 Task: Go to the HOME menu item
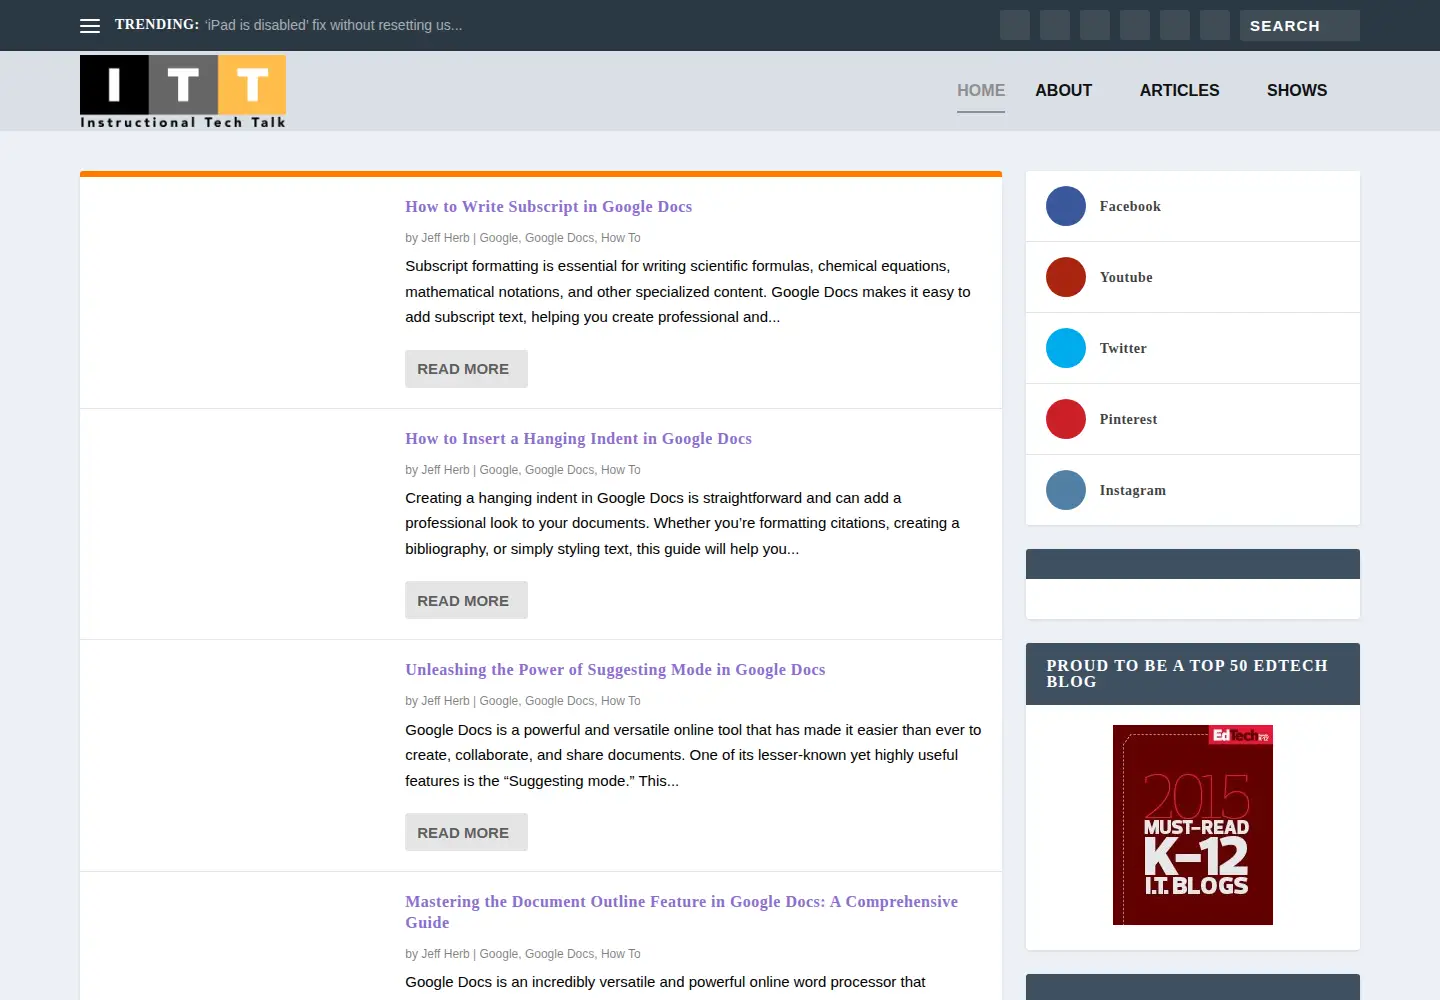[981, 90]
